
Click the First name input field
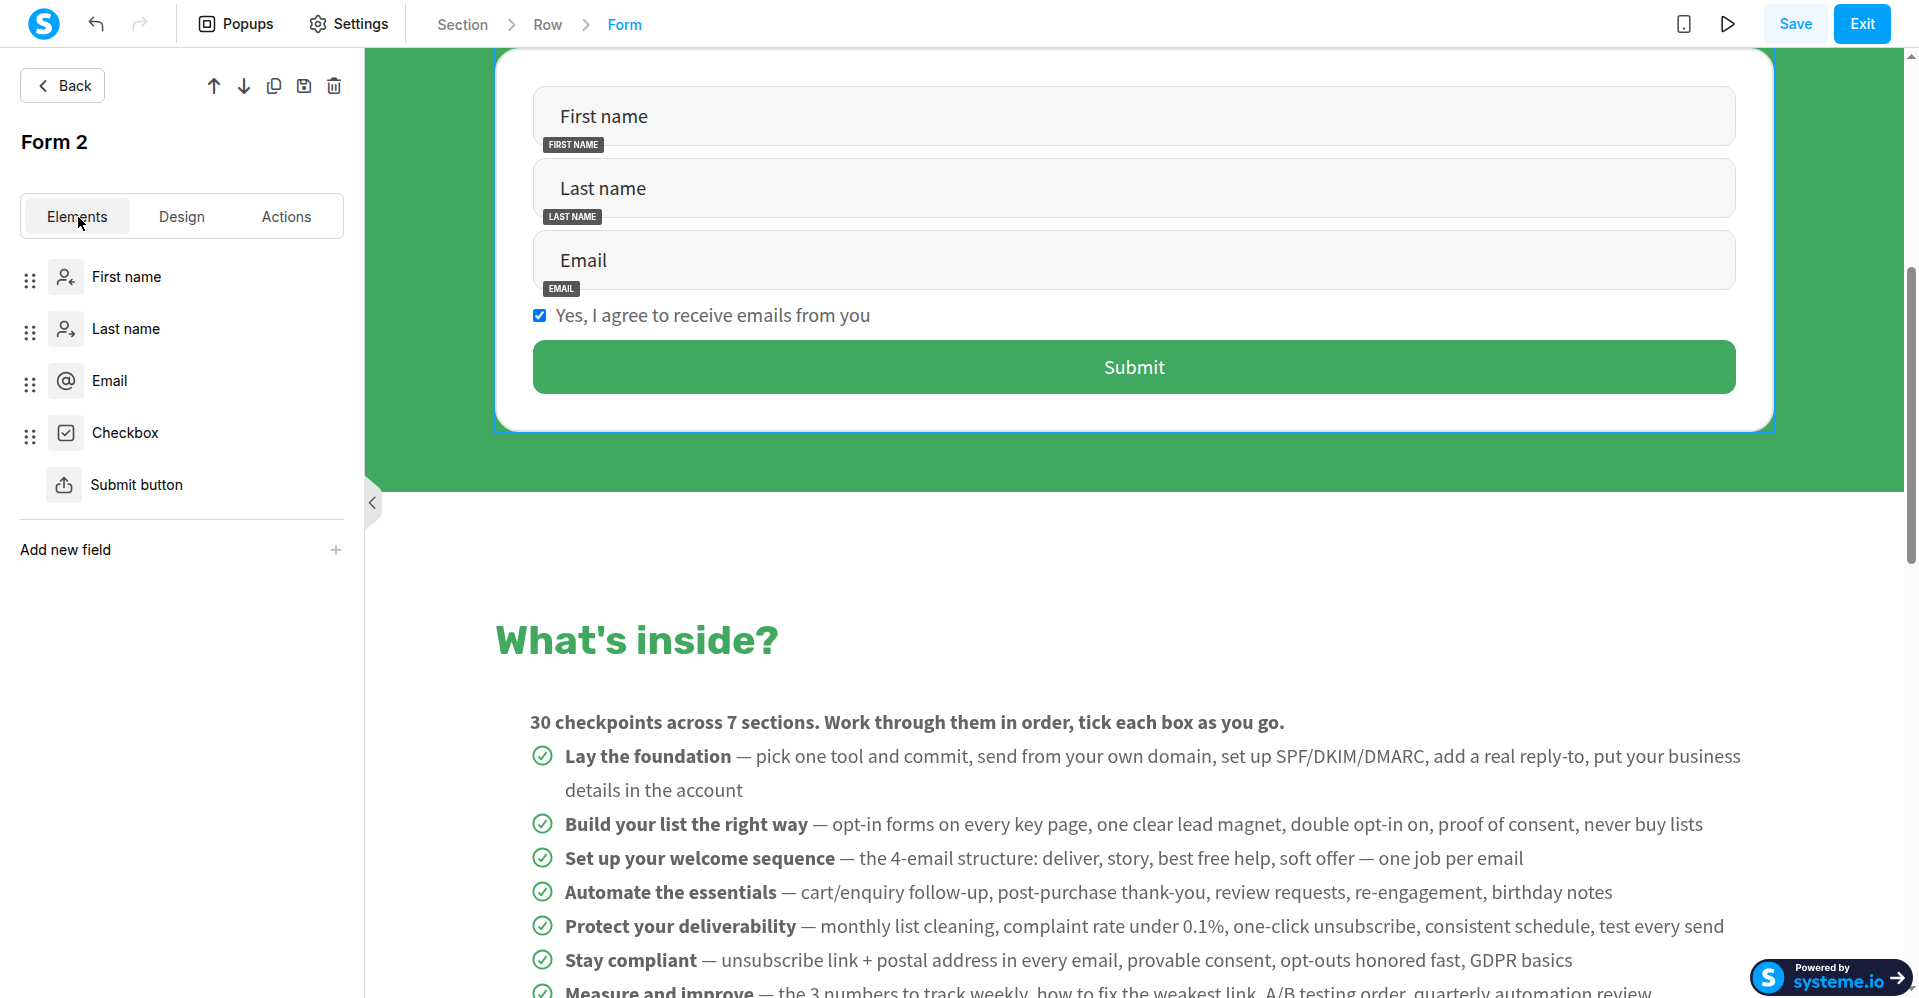pyautogui.click(x=1134, y=116)
